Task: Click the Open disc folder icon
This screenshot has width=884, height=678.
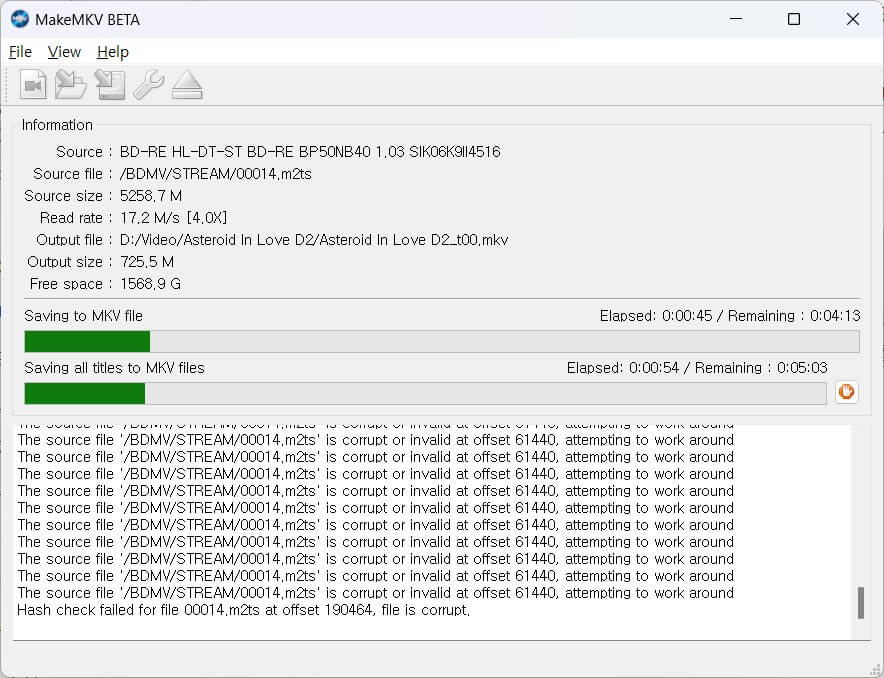Action: pos(70,85)
